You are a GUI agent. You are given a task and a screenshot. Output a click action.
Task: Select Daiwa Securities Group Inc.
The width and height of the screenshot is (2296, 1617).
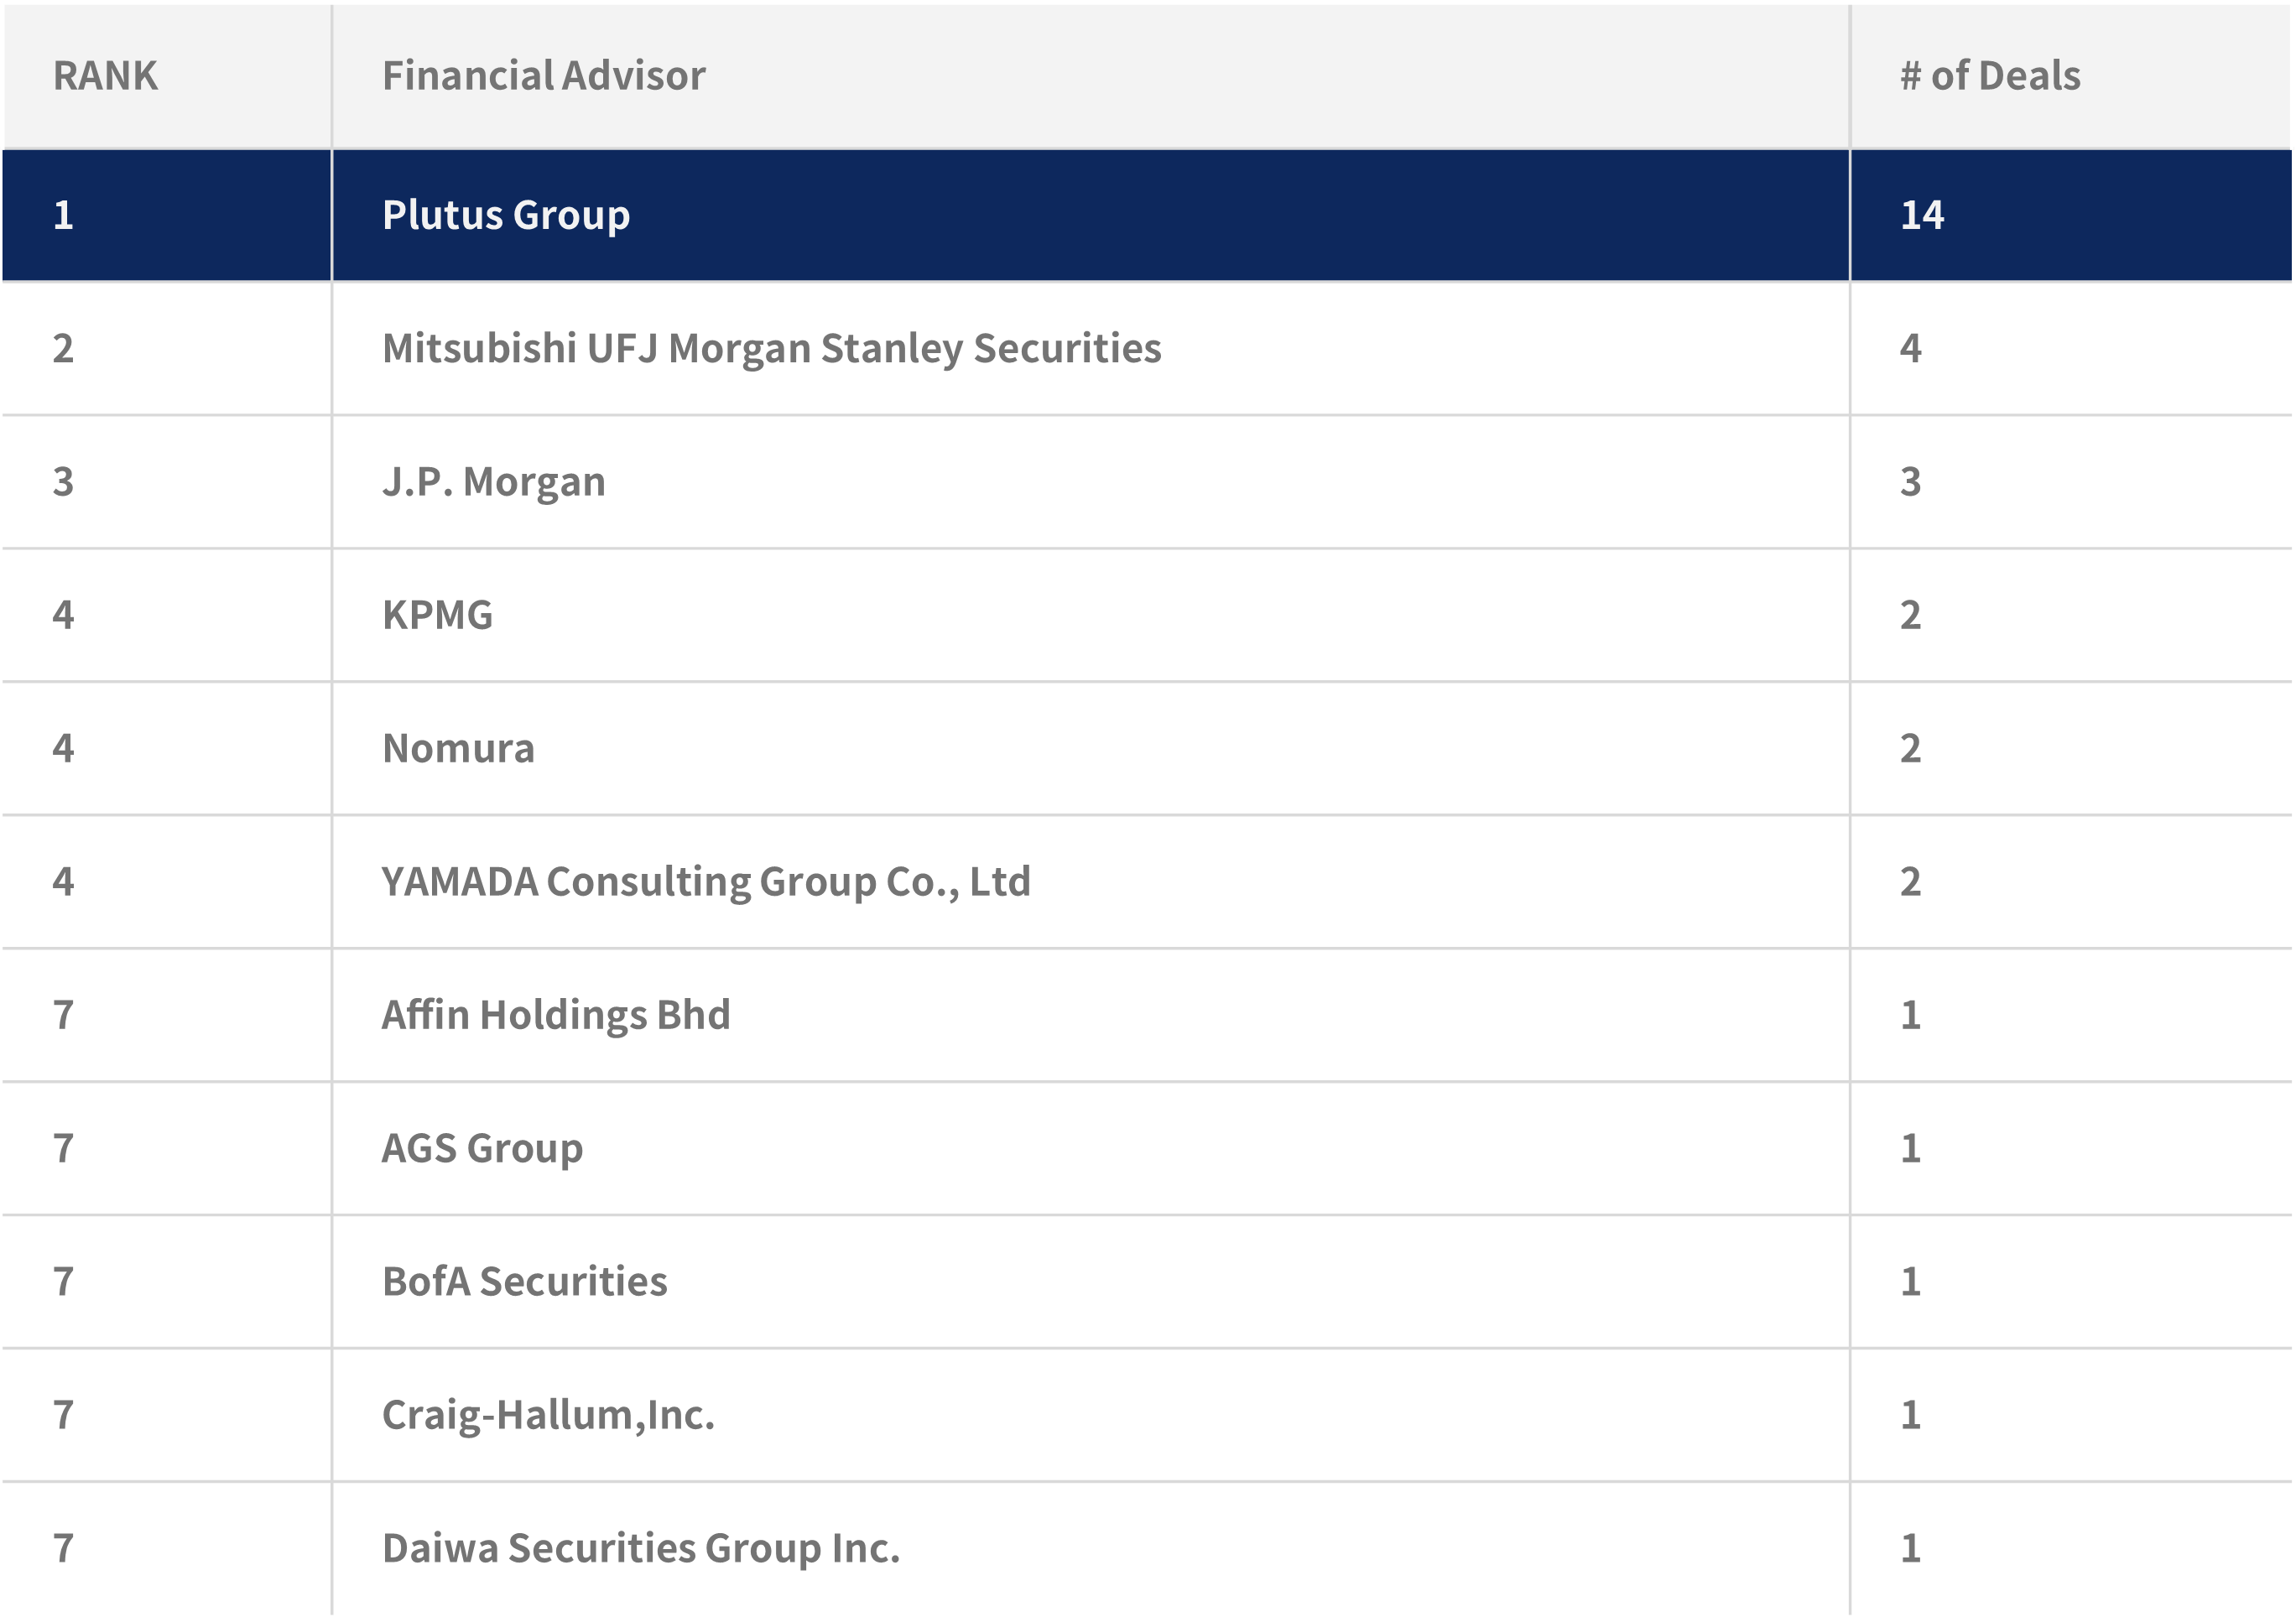point(640,1548)
